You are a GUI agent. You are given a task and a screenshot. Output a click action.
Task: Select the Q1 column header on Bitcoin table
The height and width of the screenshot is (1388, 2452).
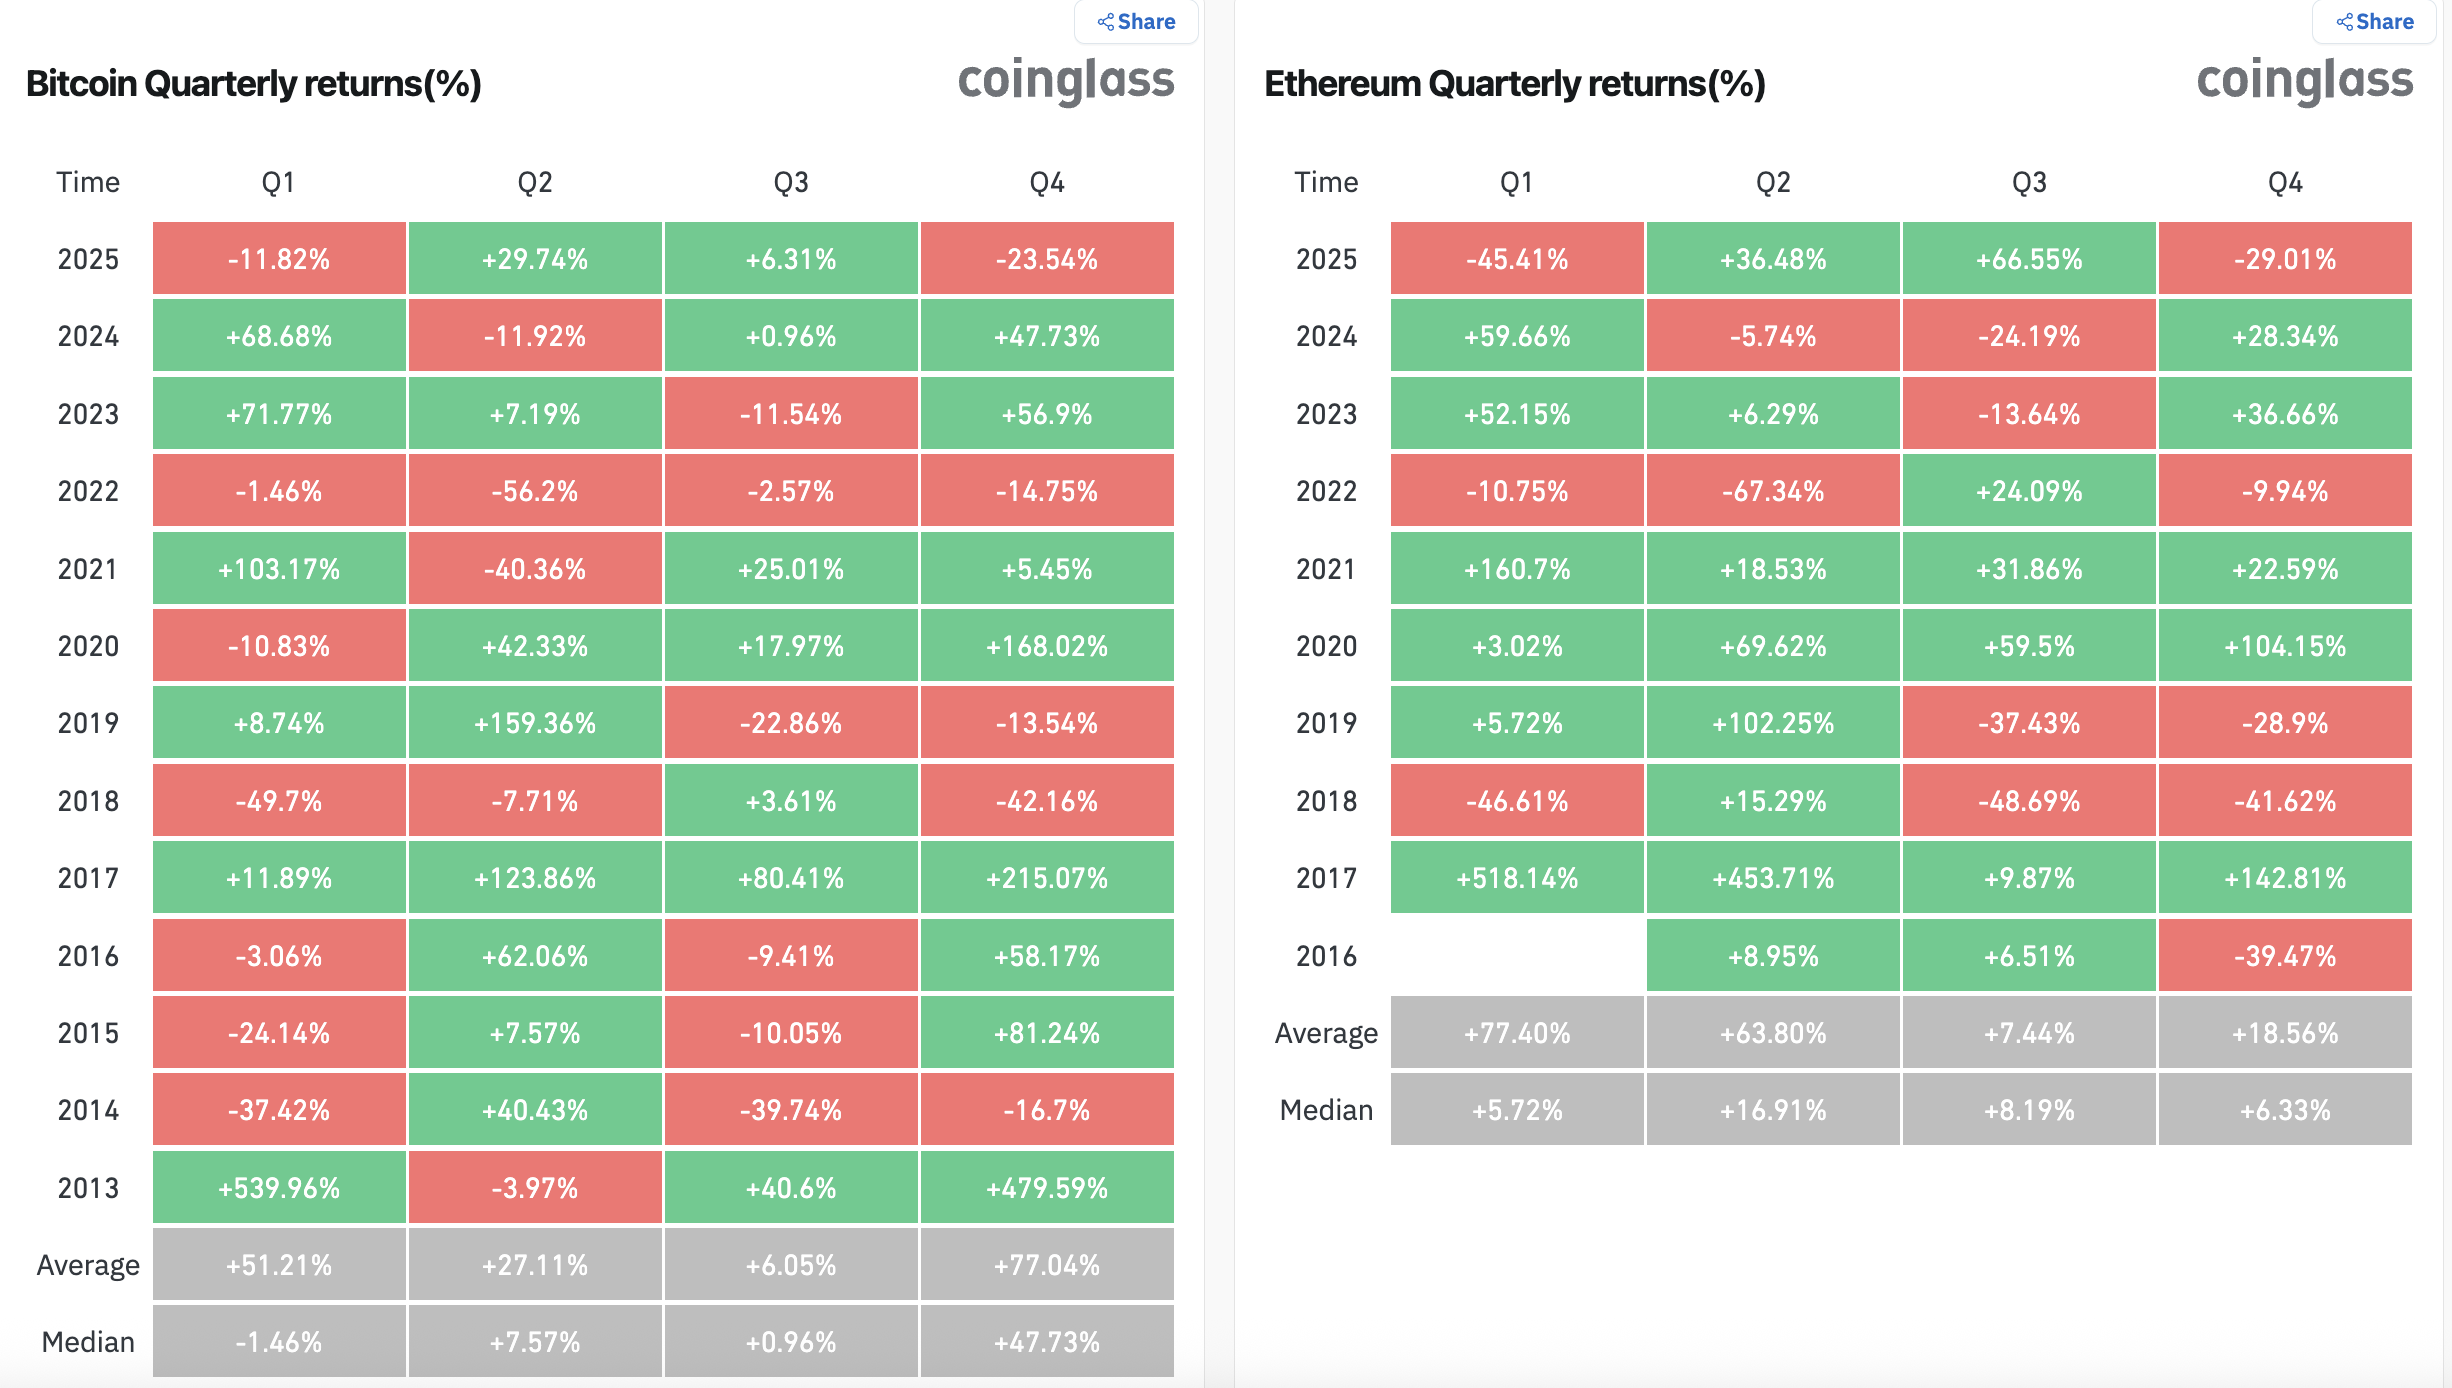tap(279, 181)
